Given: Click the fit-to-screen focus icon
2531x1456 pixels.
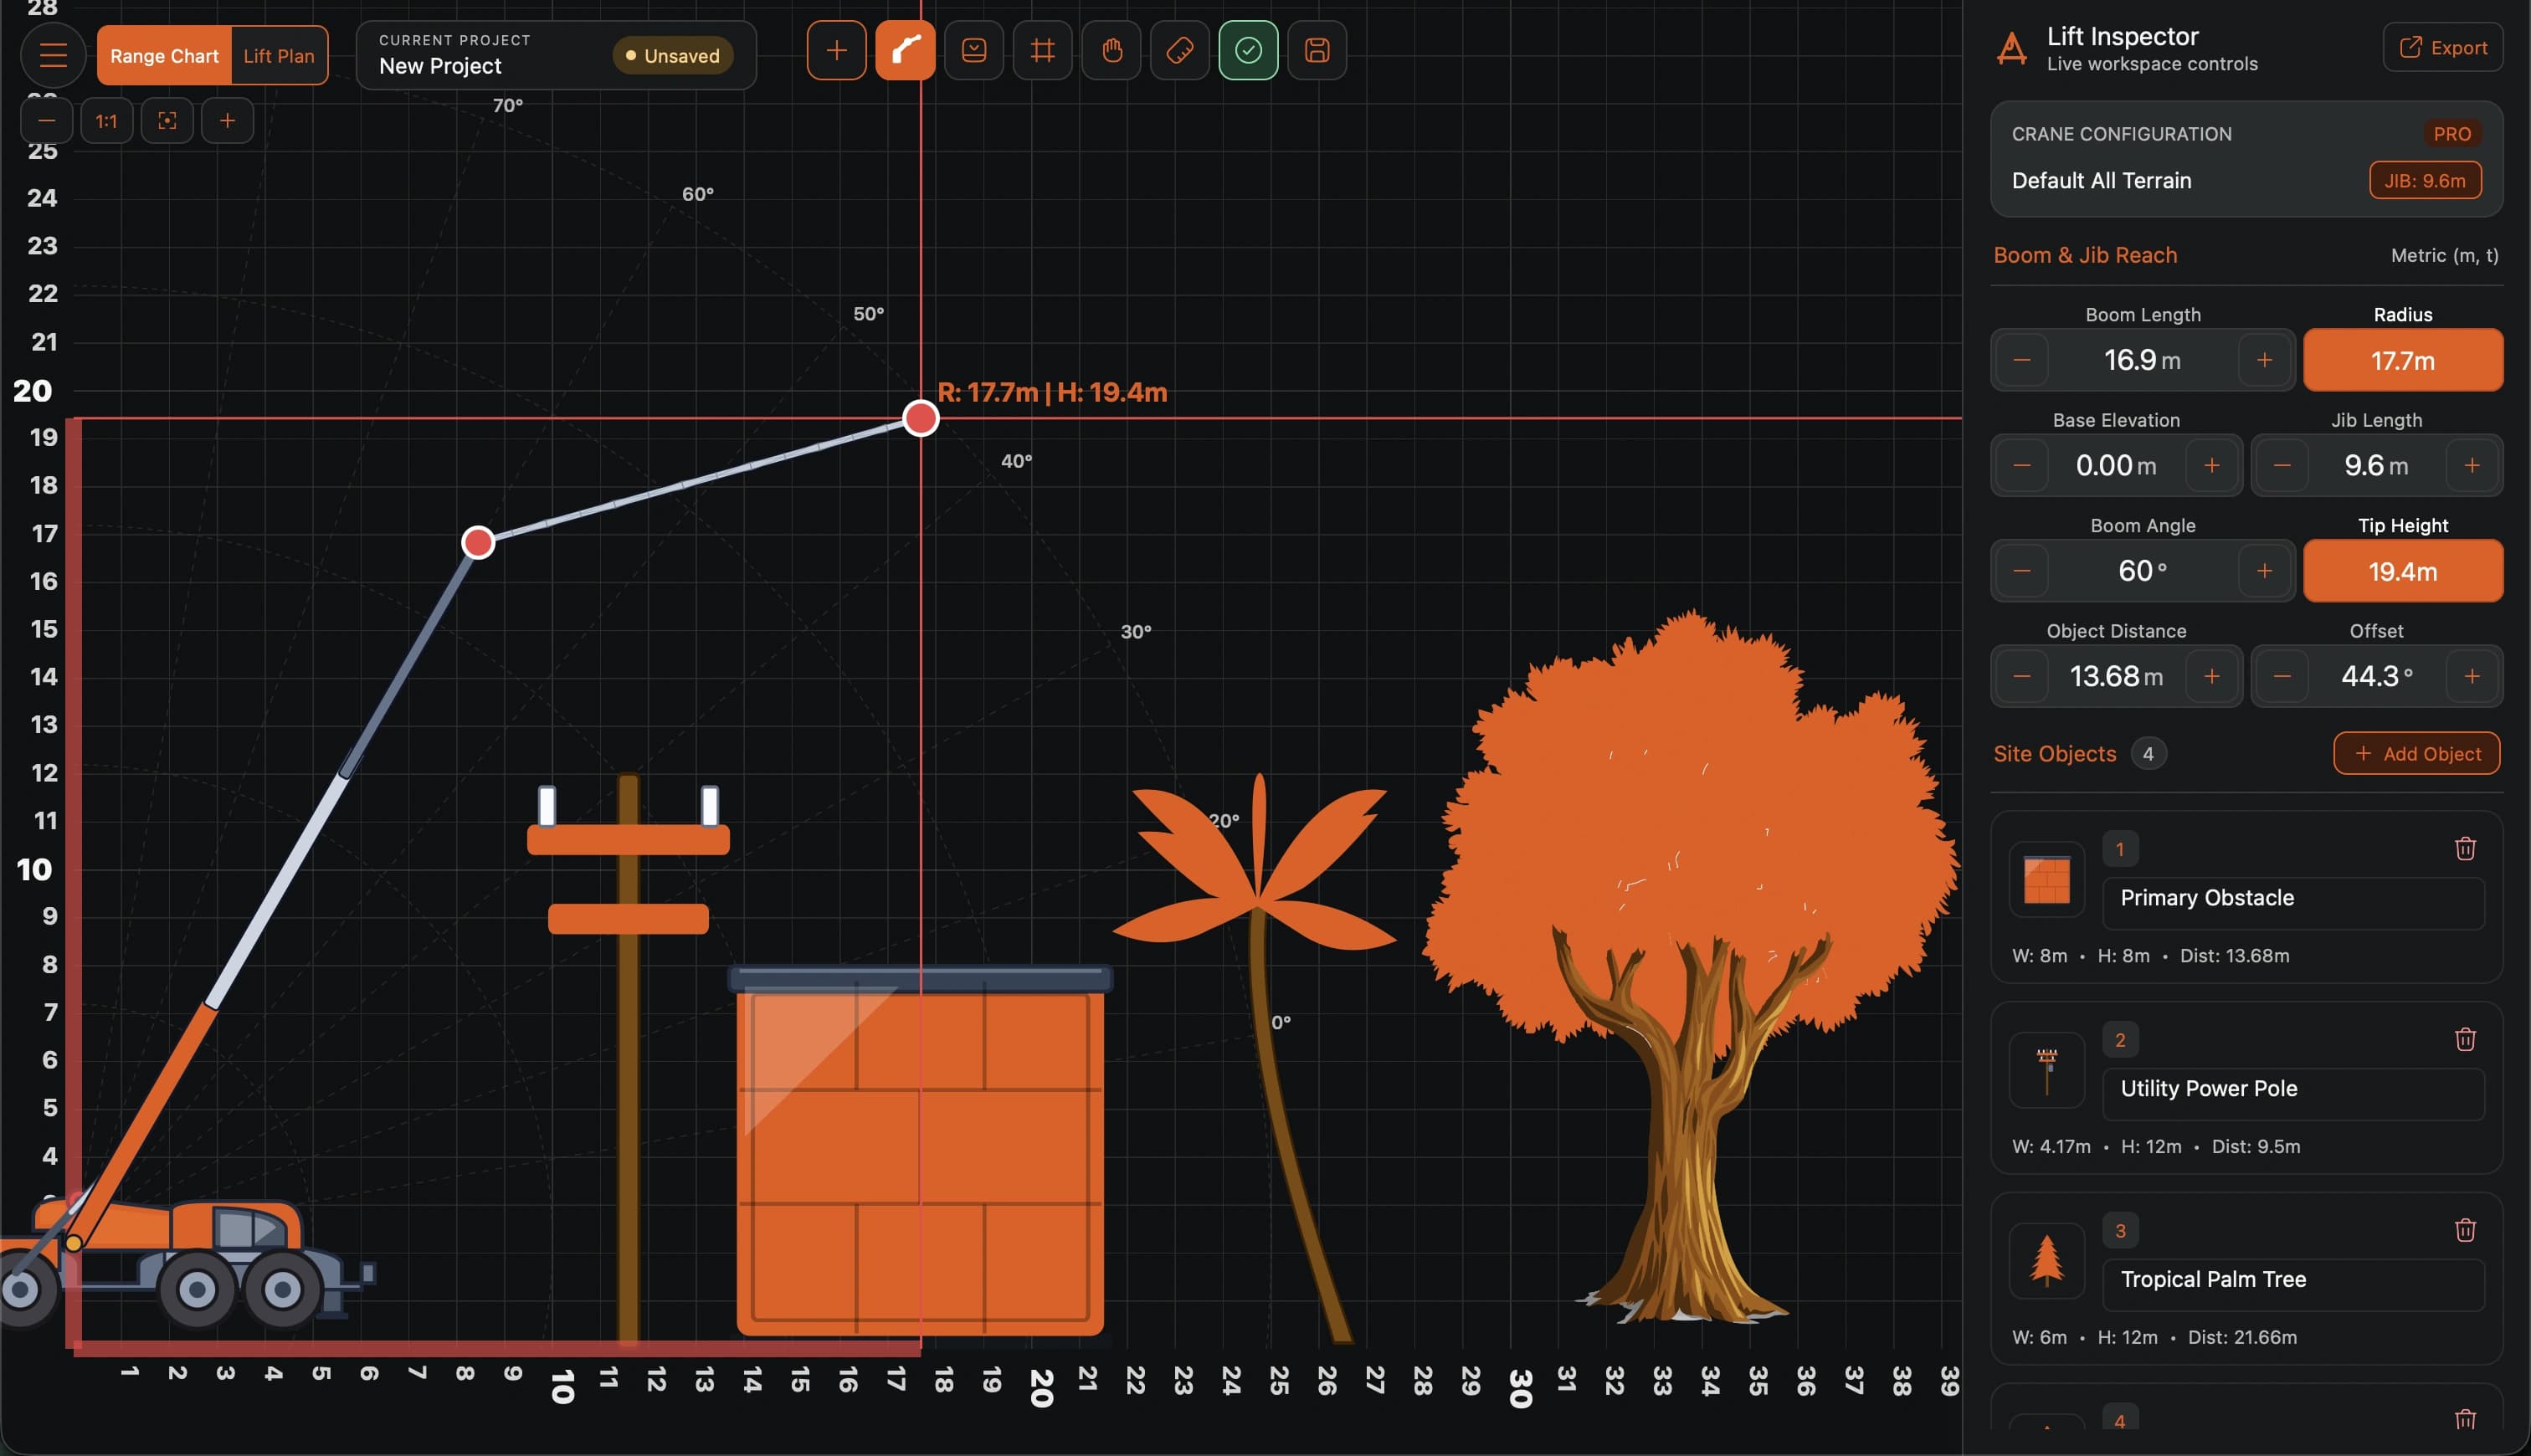Looking at the screenshot, I should [x=167, y=121].
